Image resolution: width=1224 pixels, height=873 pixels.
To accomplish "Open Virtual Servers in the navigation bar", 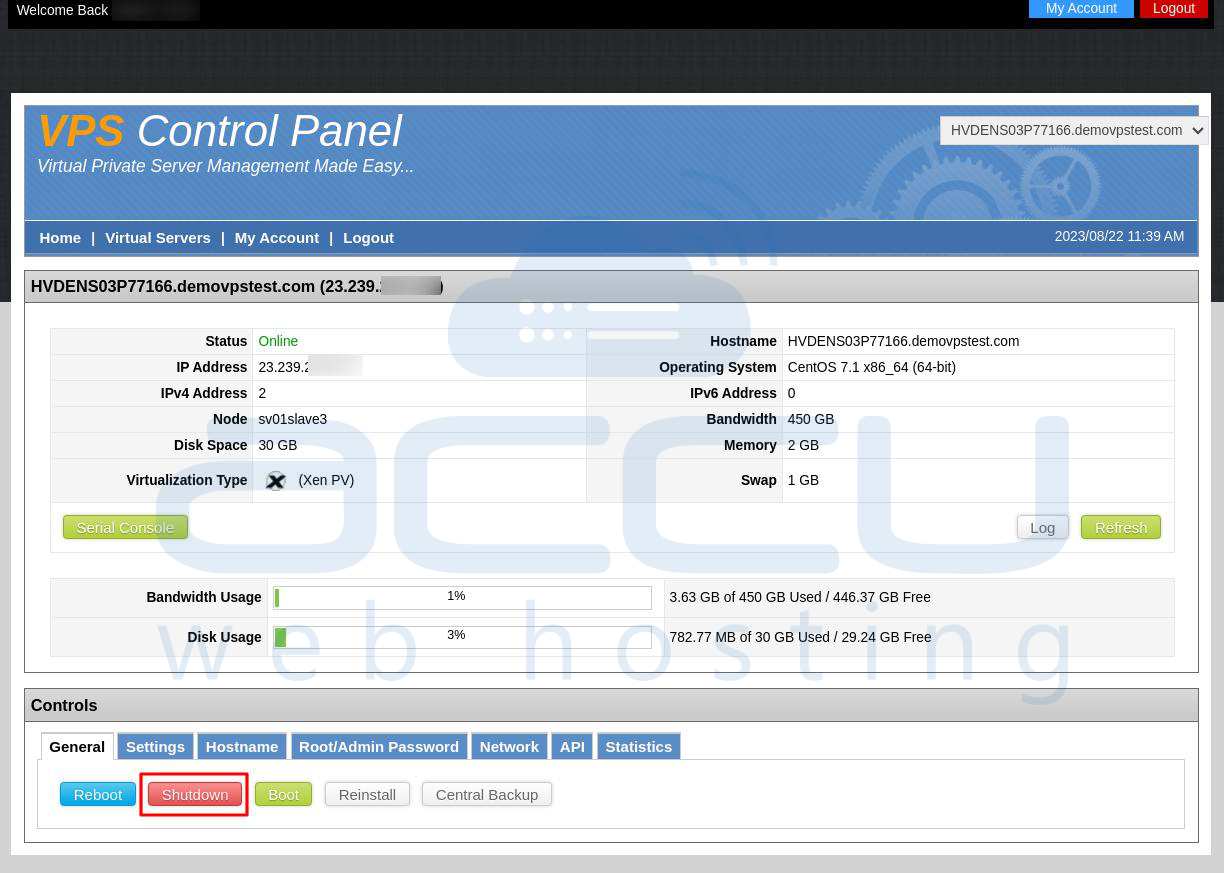I will click(158, 238).
